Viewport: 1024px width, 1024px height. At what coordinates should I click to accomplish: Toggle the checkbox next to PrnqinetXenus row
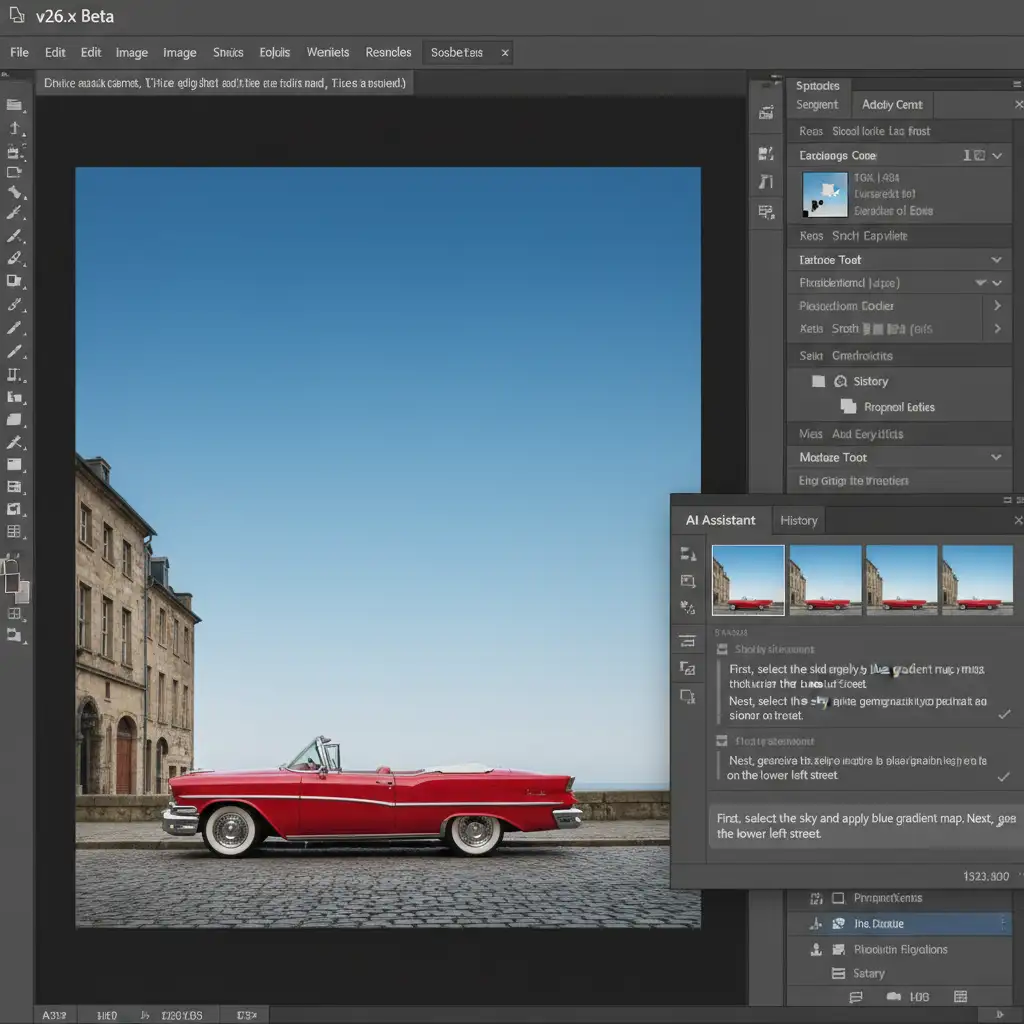pyautogui.click(x=838, y=898)
